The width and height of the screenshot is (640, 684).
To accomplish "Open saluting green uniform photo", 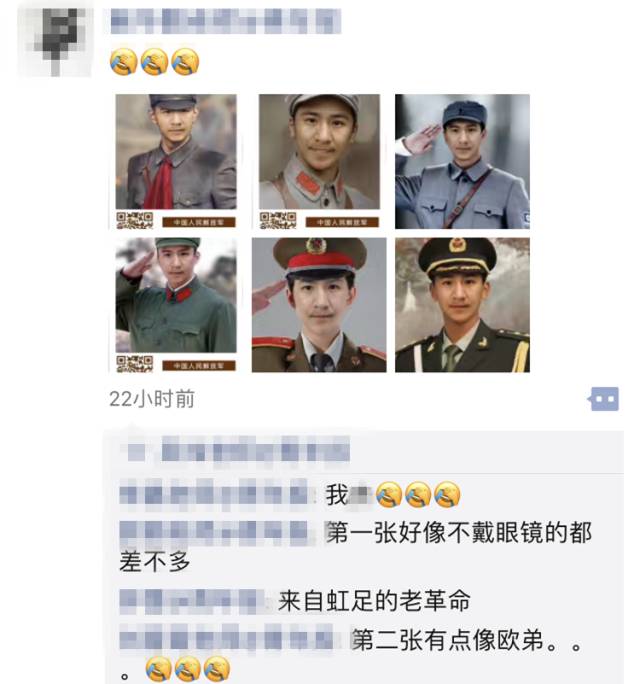I will click(176, 304).
